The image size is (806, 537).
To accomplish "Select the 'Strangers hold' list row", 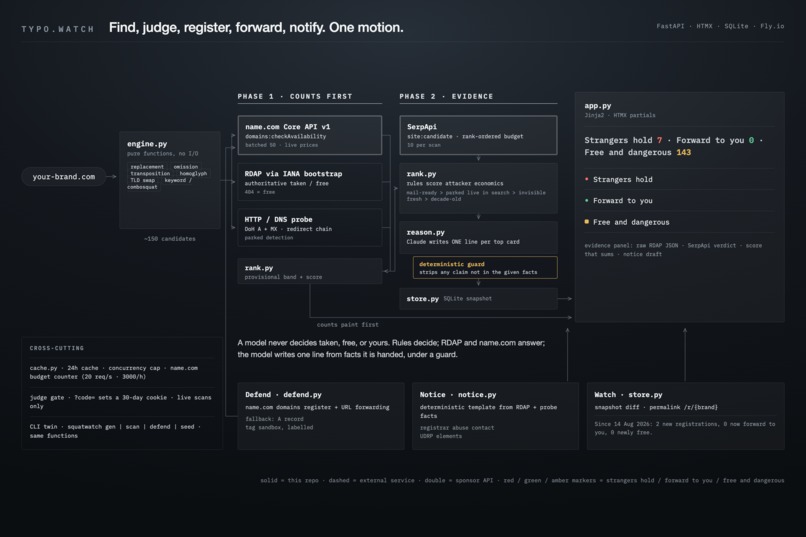I will 679,179.
